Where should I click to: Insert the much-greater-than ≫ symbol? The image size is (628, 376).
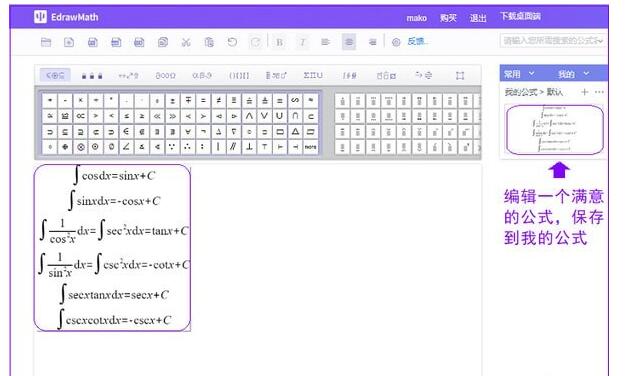point(173,116)
